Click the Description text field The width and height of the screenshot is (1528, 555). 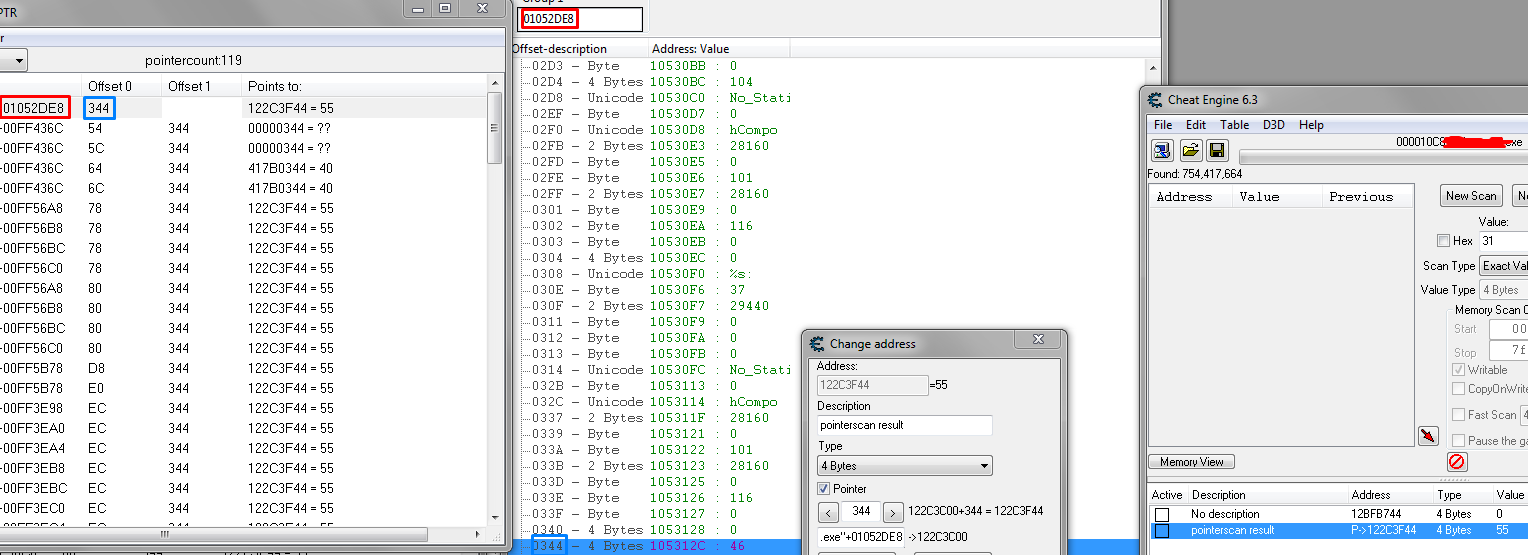click(904, 425)
